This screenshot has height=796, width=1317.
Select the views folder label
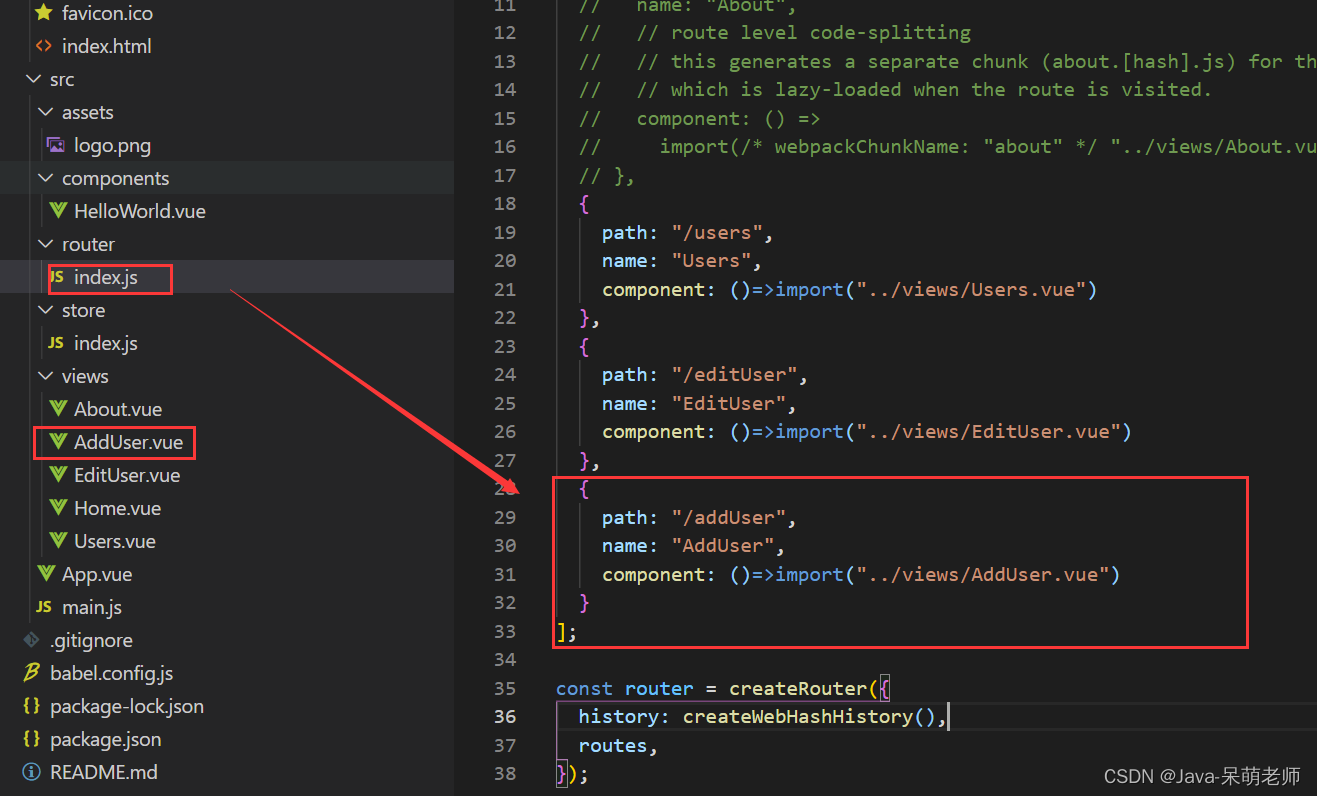(x=85, y=376)
